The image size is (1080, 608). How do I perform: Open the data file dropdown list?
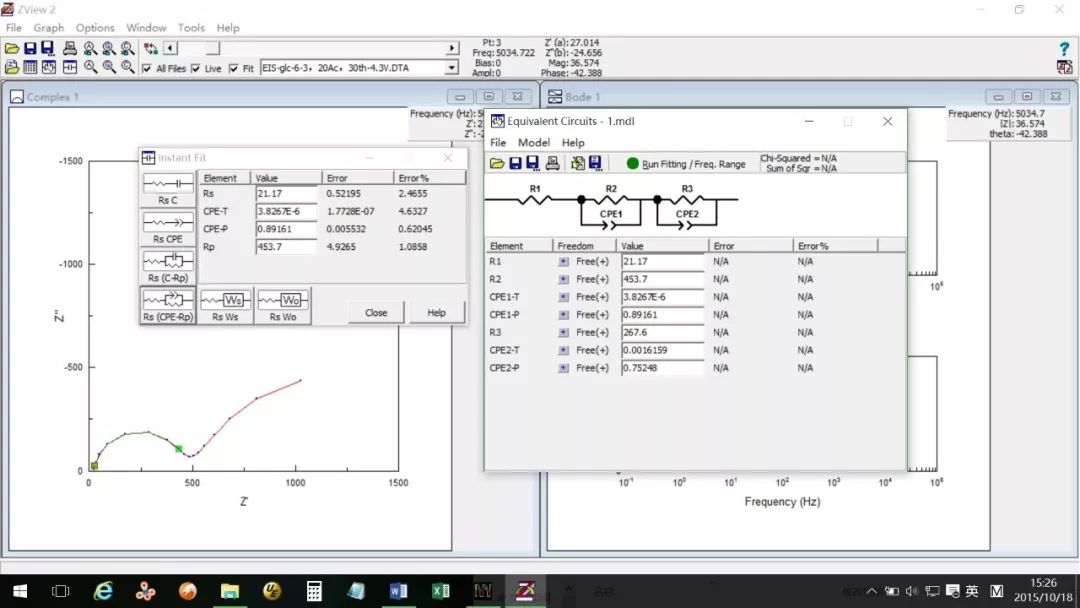click(451, 67)
